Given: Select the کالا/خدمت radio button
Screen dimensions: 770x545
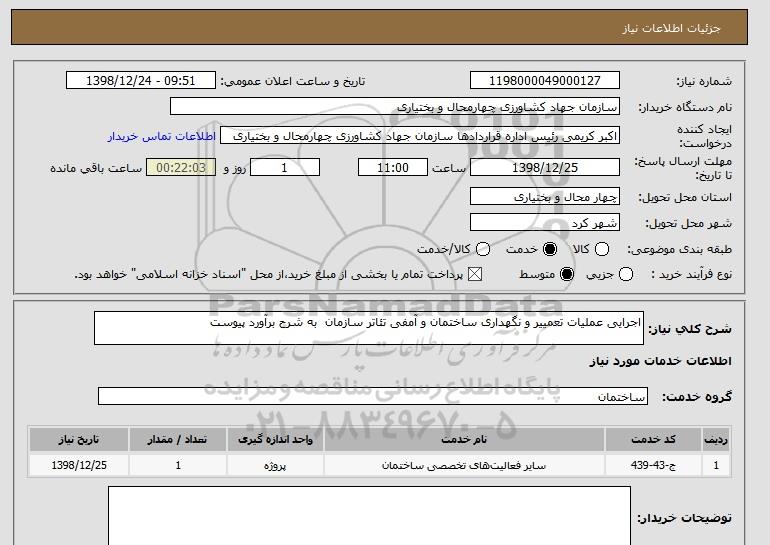Looking at the screenshot, I should [483, 249].
